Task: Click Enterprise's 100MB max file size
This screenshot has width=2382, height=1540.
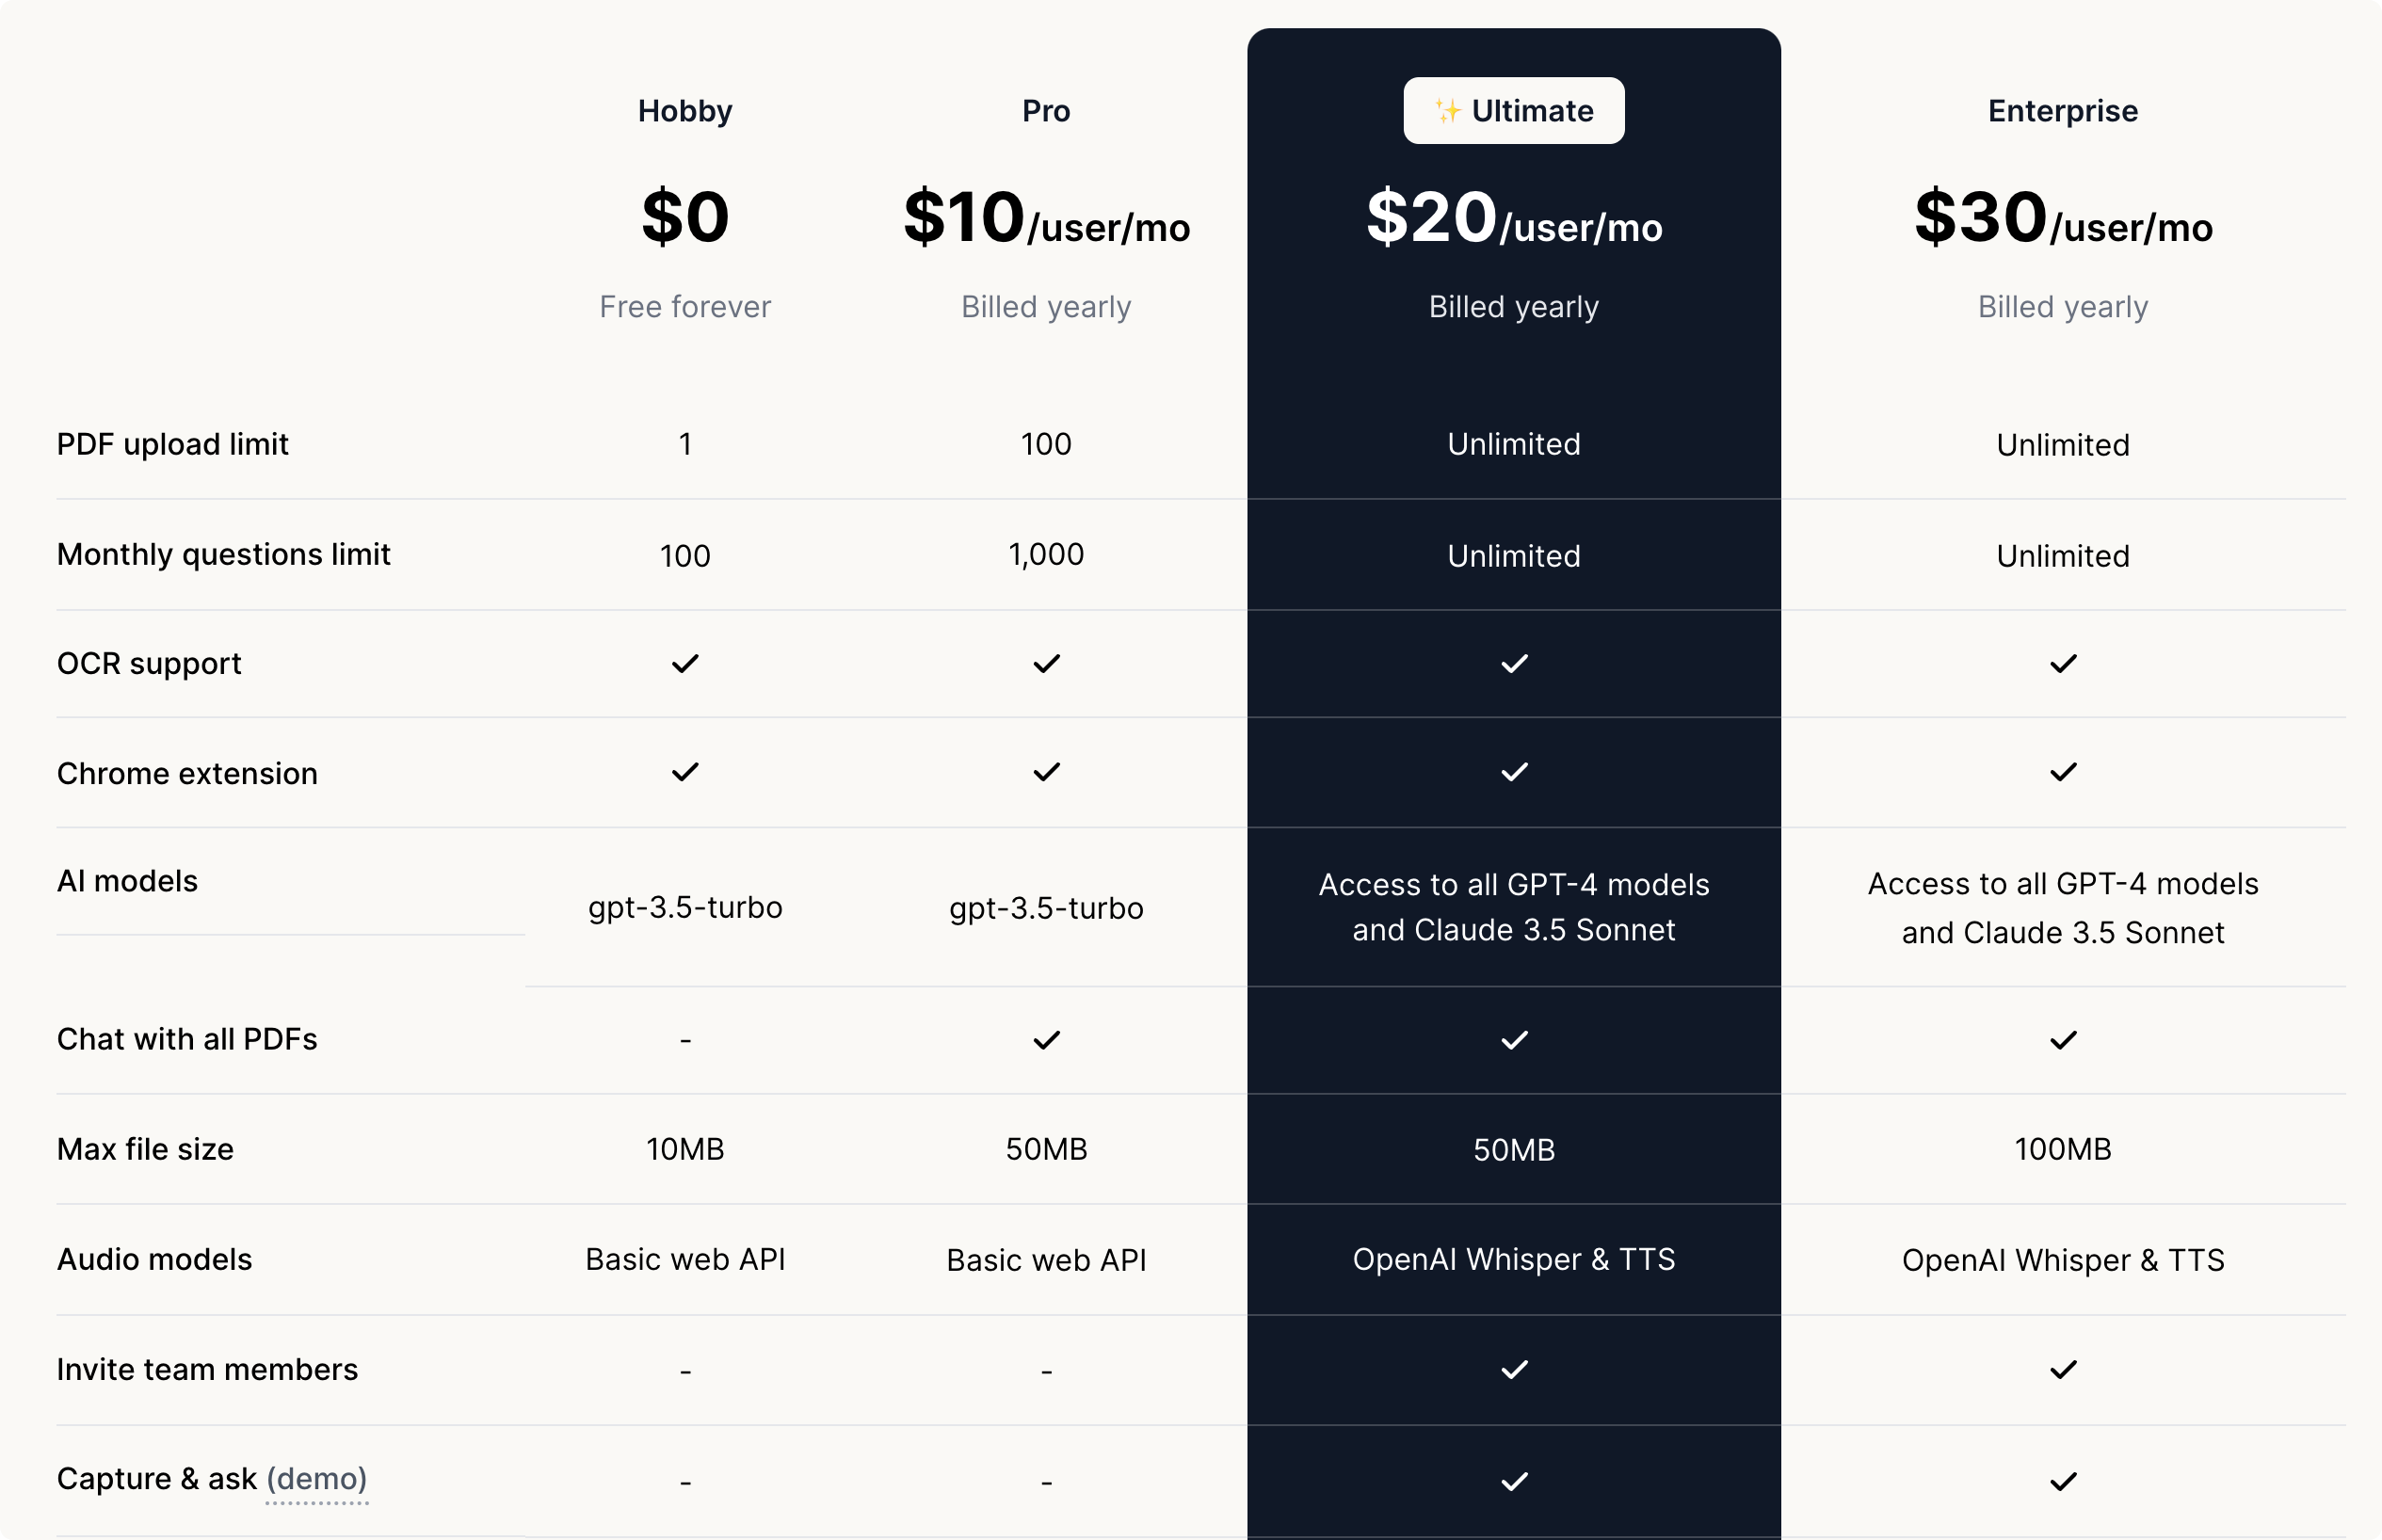Action: pyautogui.click(x=2063, y=1149)
